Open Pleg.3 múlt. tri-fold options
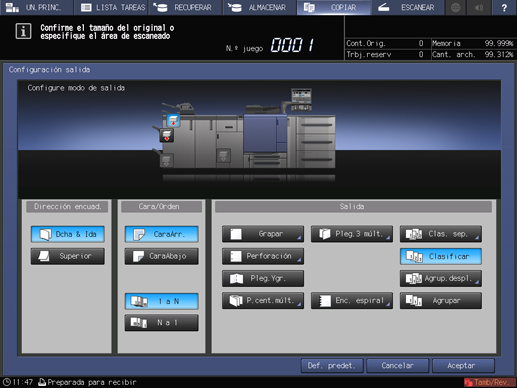 [352, 234]
